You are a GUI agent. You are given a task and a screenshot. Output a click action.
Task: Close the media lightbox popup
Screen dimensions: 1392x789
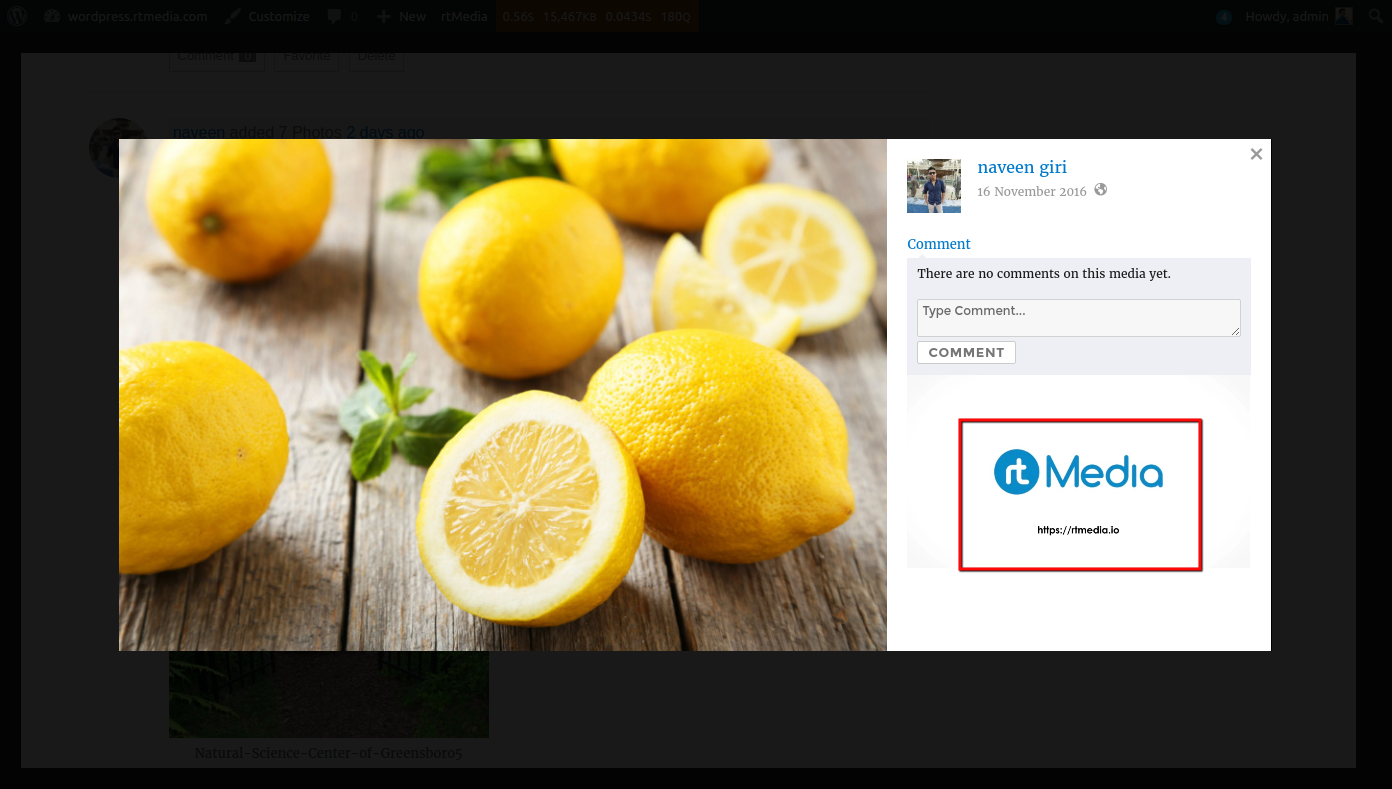(1256, 154)
